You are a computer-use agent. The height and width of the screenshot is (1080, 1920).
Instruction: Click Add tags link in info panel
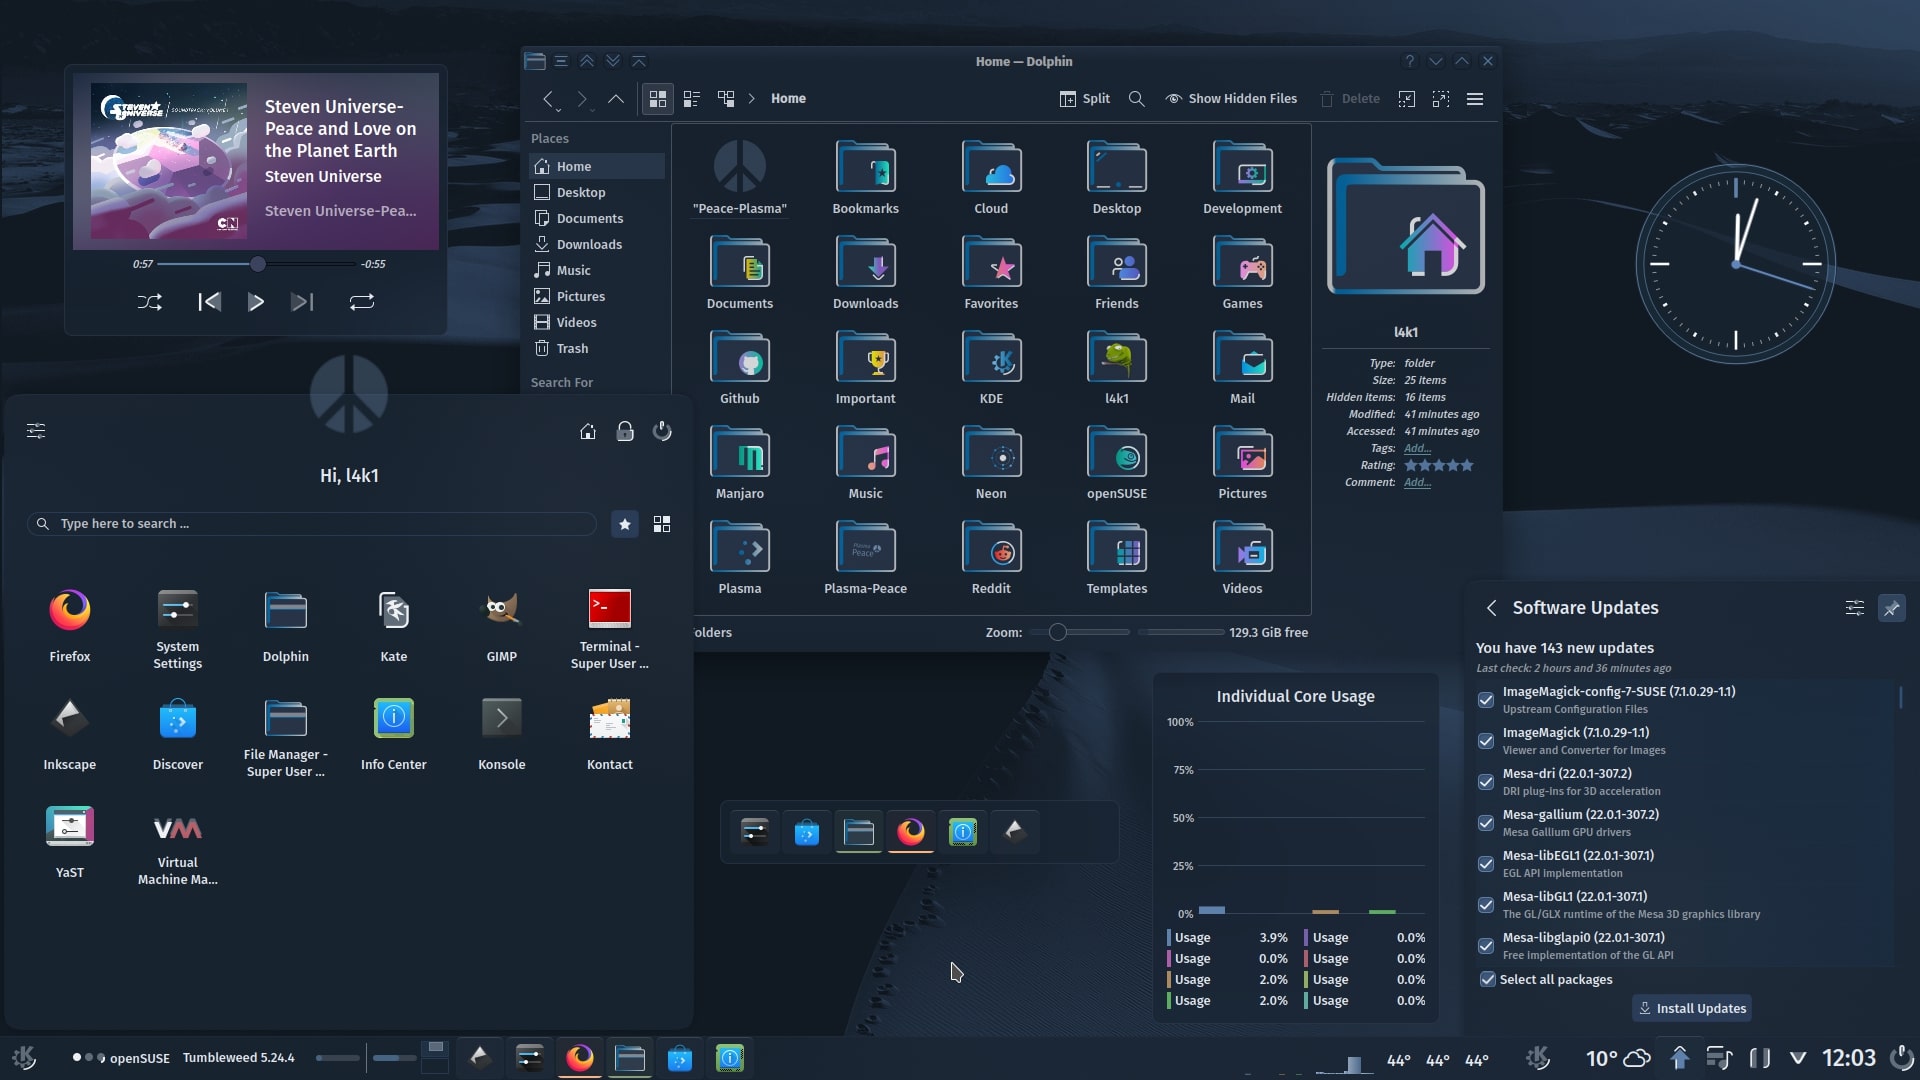point(1417,448)
